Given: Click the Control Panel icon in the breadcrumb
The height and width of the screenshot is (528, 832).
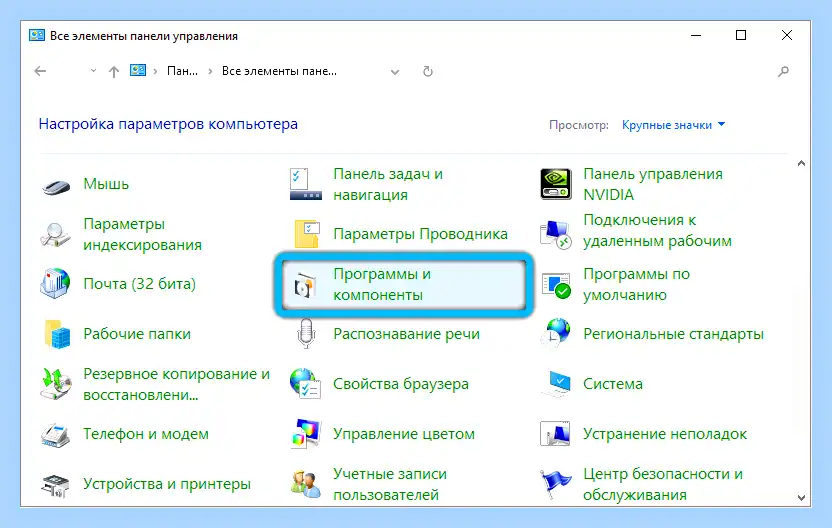Looking at the screenshot, I should click(138, 70).
